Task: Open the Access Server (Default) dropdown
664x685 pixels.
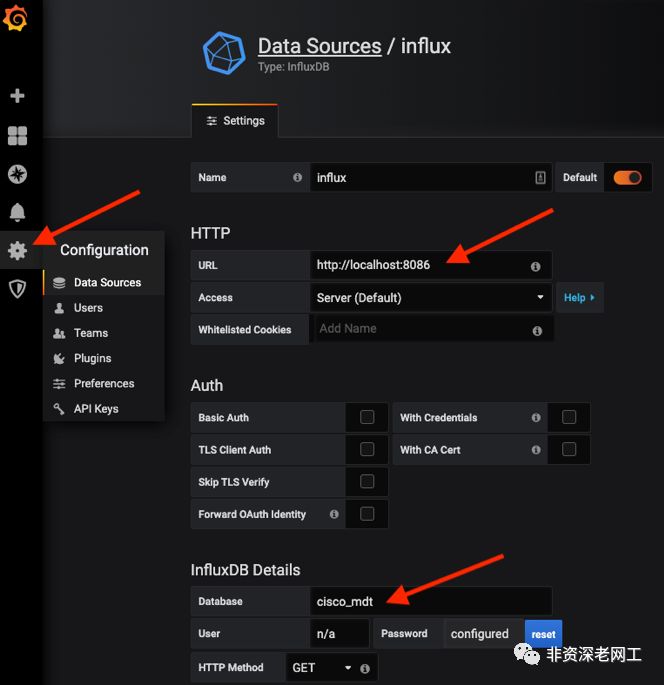Action: pos(431,298)
